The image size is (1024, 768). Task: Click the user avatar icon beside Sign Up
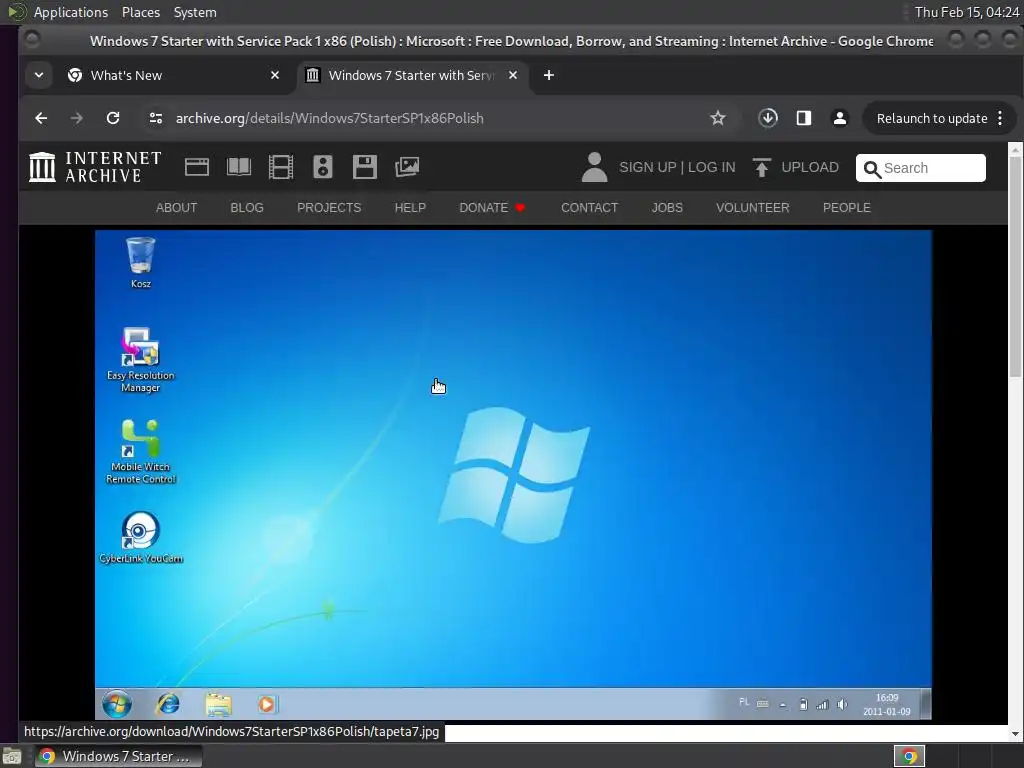pos(594,167)
